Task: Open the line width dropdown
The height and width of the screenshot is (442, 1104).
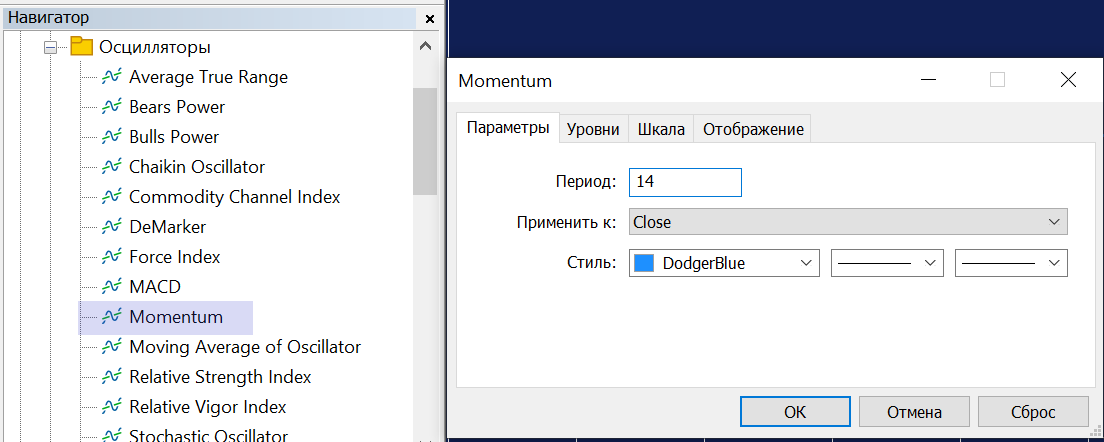Action: pos(1011,263)
